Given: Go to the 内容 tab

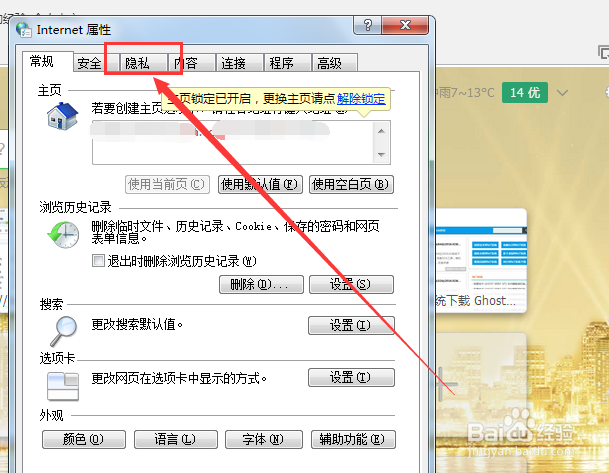Looking at the screenshot, I should [191, 63].
